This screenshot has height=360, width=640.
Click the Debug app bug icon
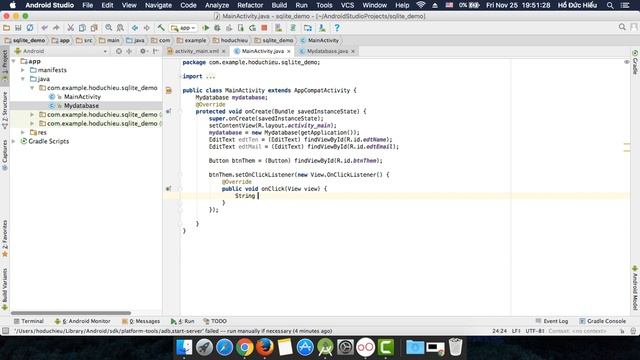point(217,28)
